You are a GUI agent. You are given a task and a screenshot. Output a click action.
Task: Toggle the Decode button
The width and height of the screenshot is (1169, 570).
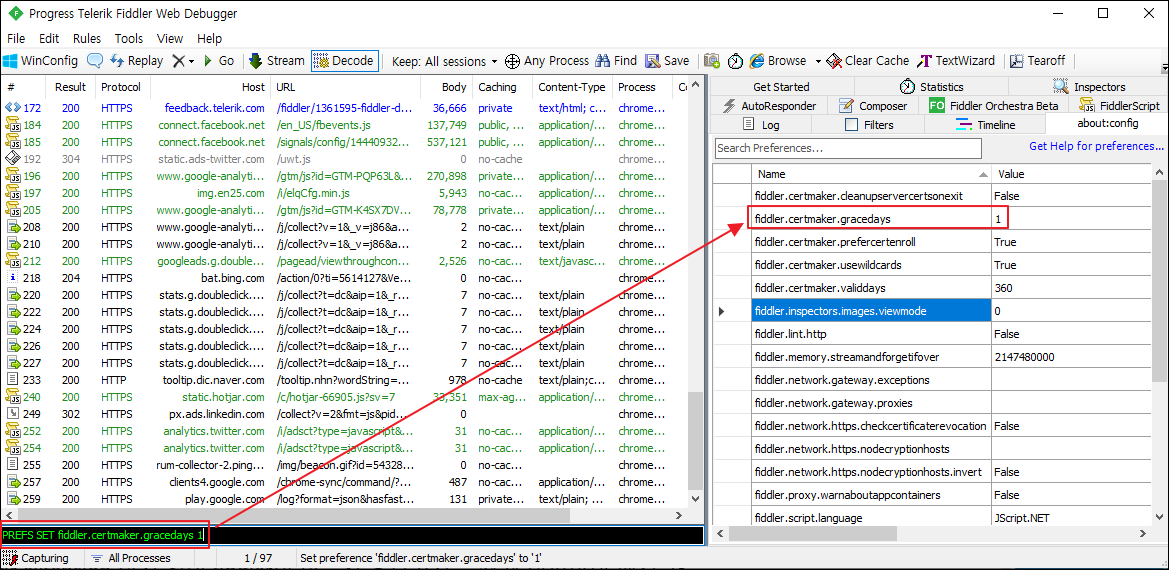[345, 61]
